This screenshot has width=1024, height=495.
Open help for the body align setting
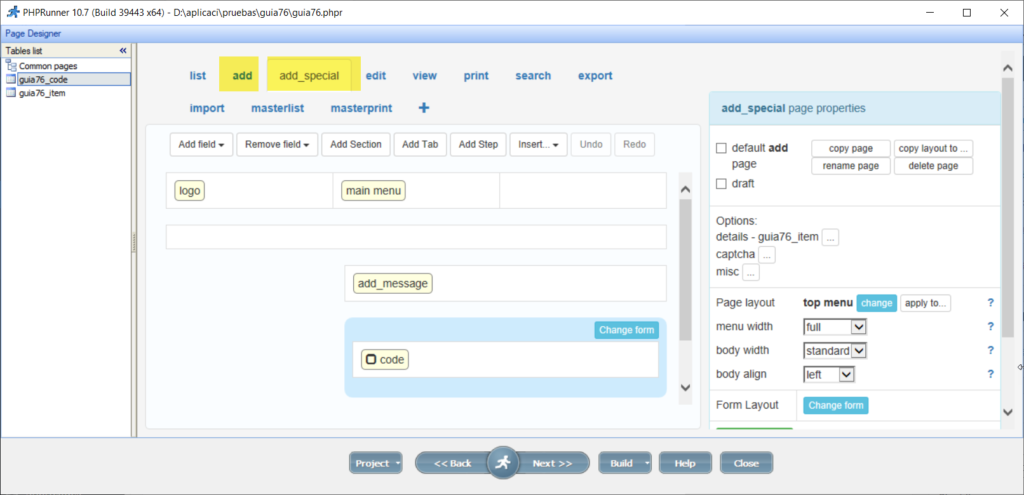tap(990, 374)
